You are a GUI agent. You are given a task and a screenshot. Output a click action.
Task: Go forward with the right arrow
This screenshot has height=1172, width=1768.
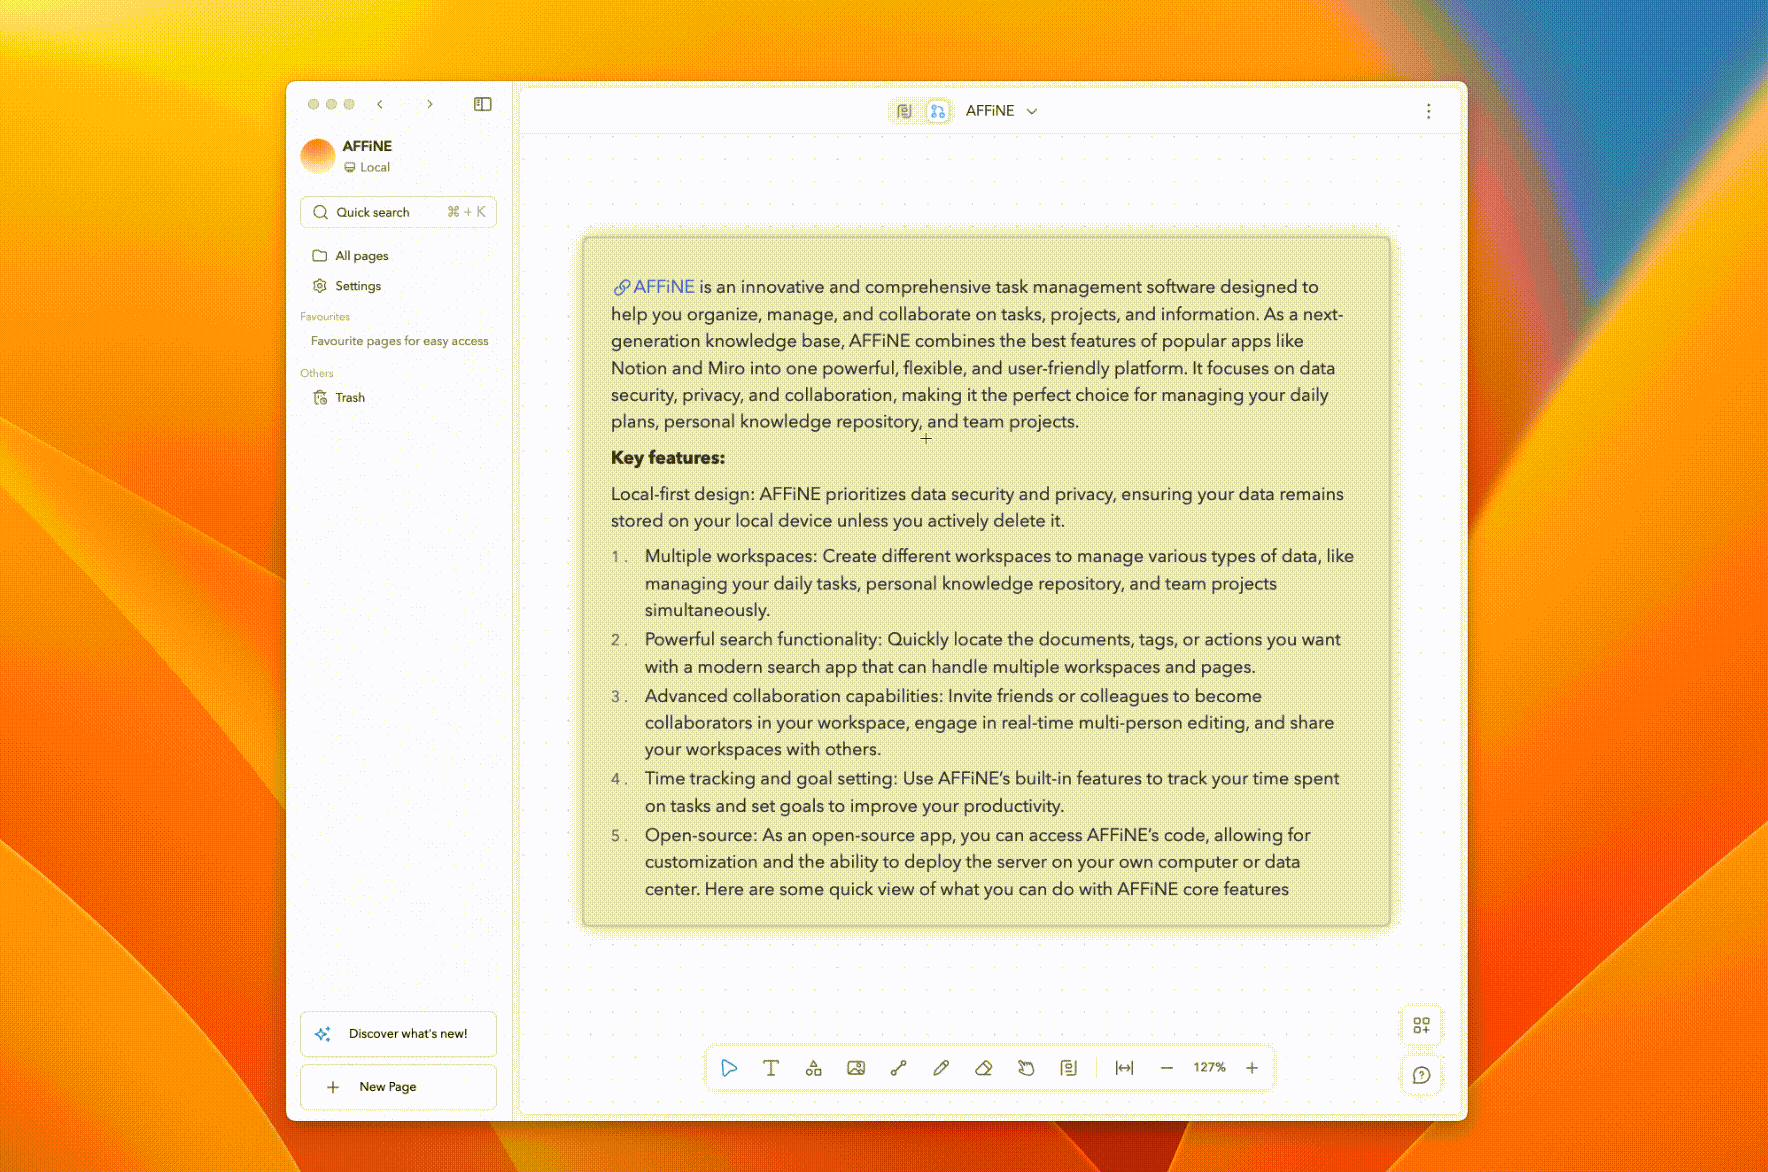click(x=430, y=104)
